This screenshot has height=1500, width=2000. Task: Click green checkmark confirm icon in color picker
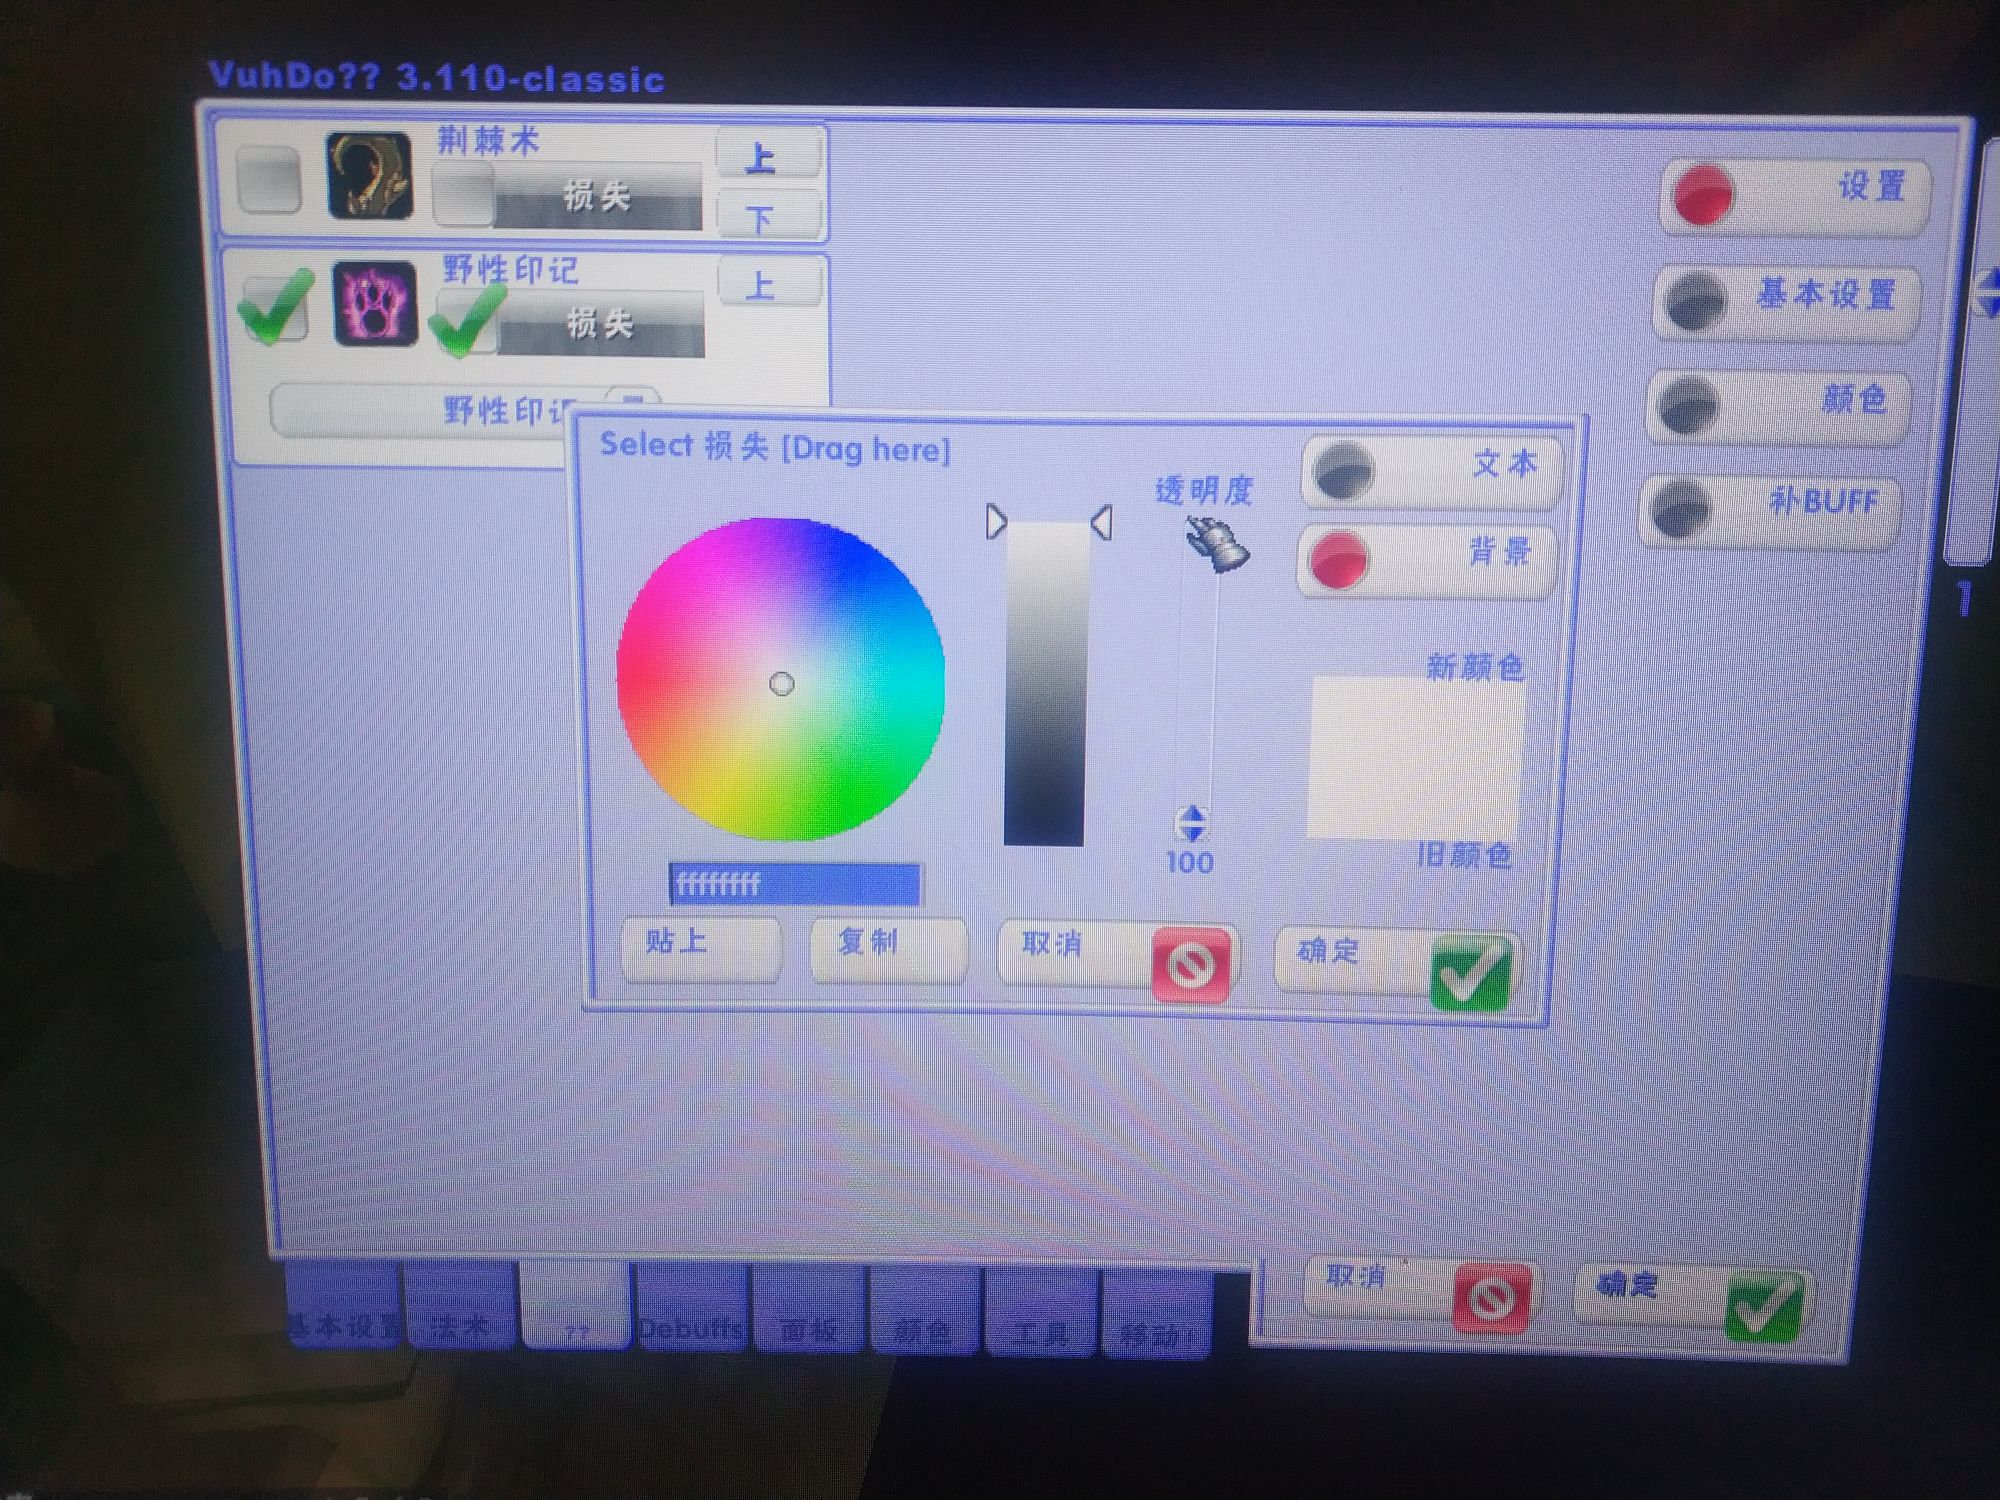(x=1470, y=972)
